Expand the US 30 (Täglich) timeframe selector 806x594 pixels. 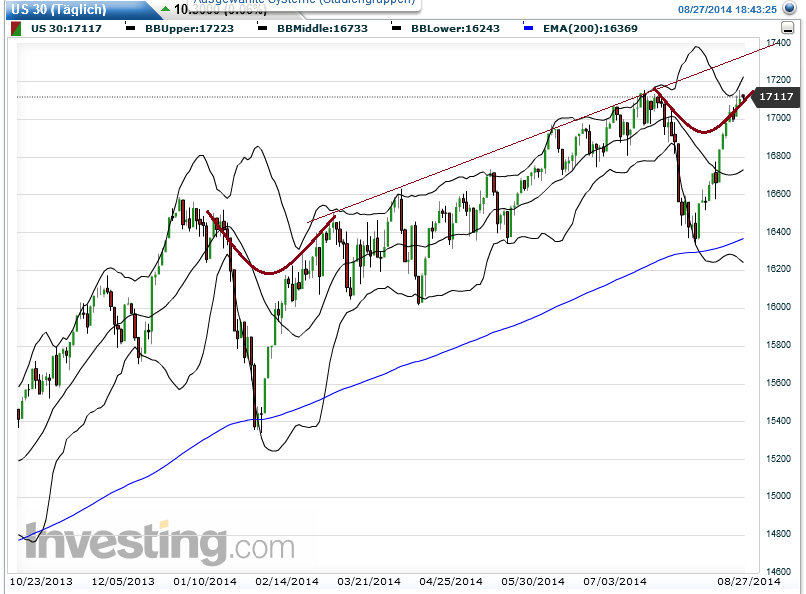[60, 8]
